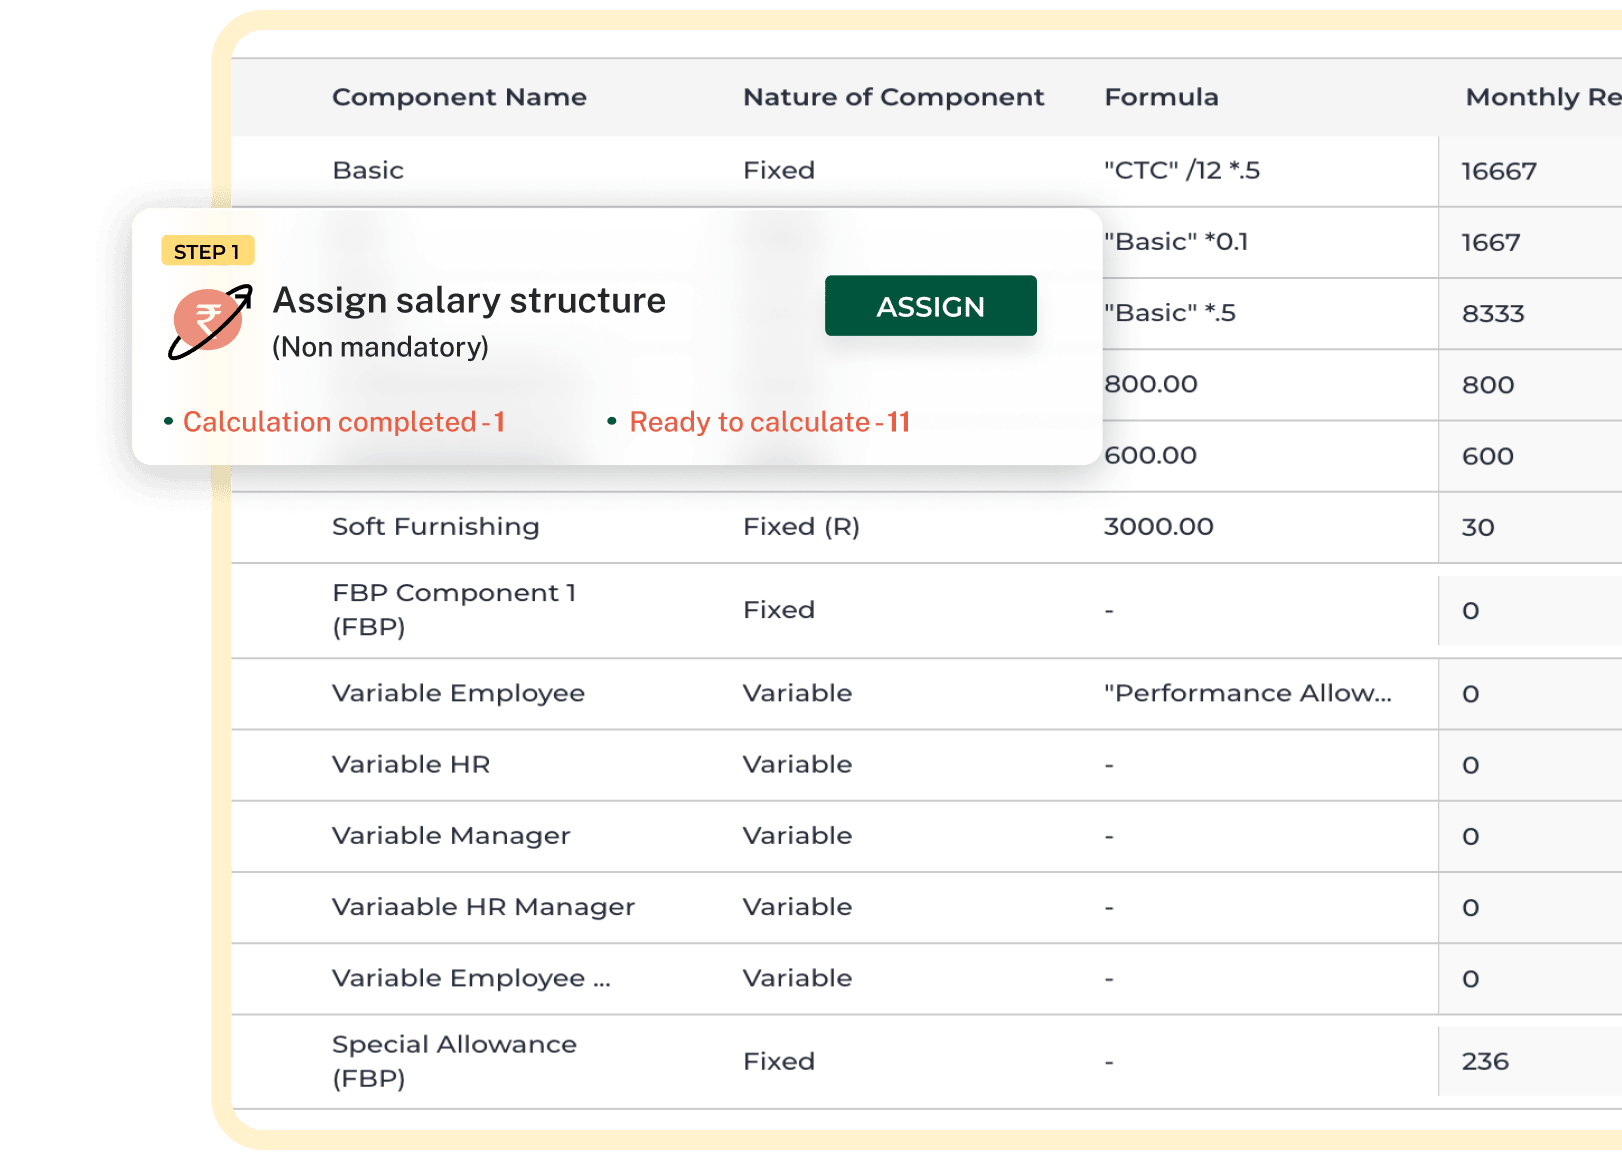Click the ASSIGN button
Screen dimensions: 1622x1160
[x=930, y=306]
